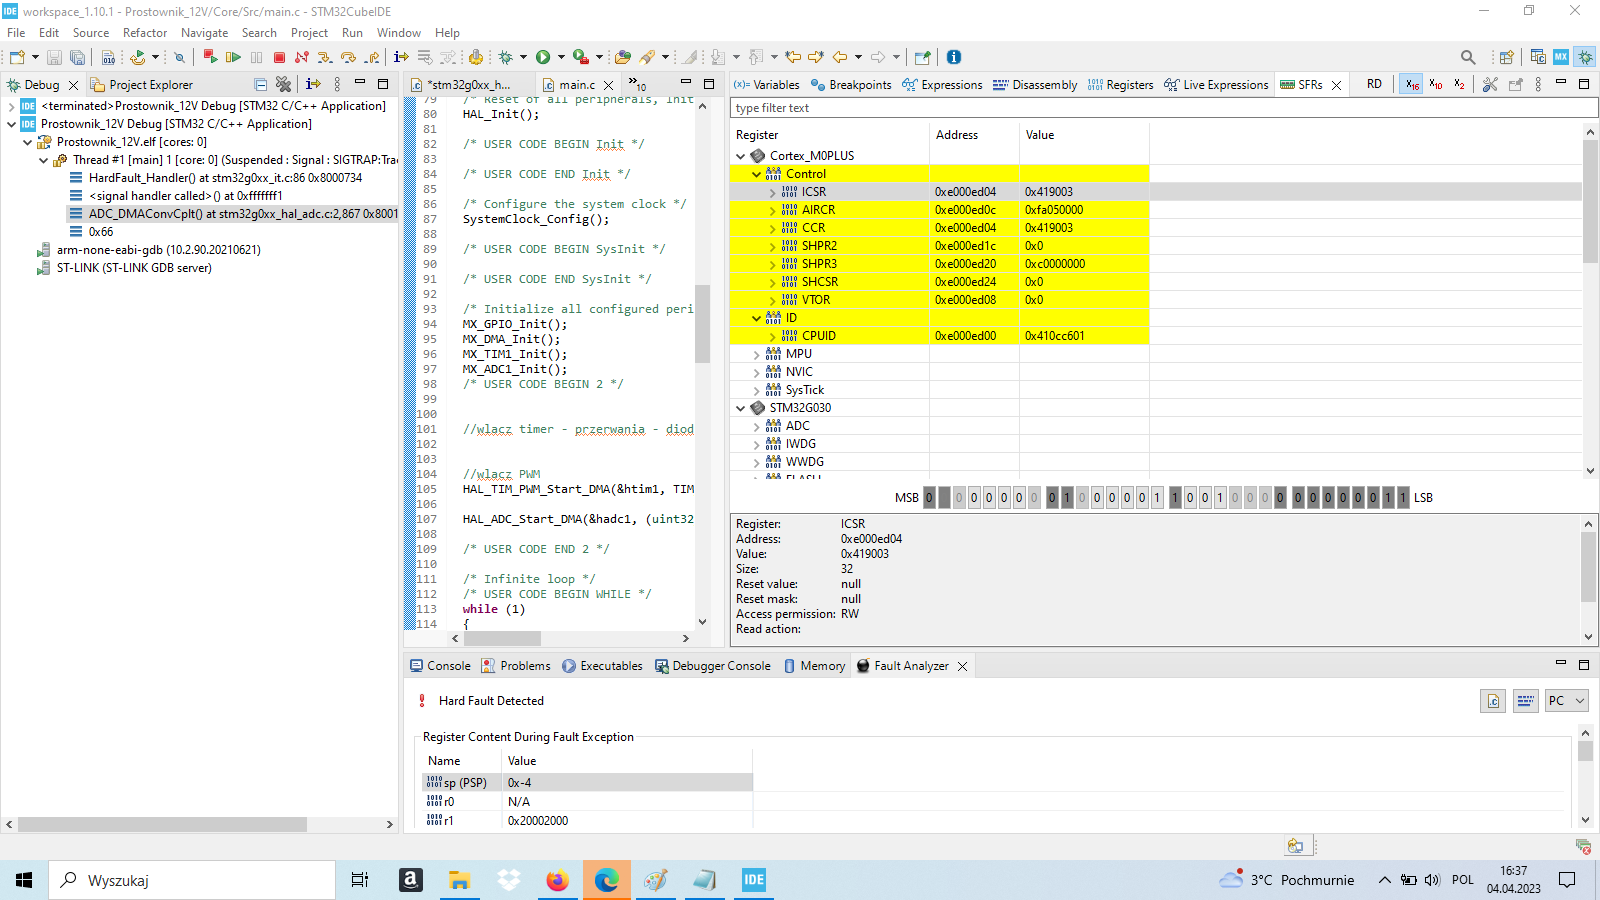Click the Save All toolbar icon
The height and width of the screenshot is (900, 1600).
pyautogui.click(x=77, y=57)
